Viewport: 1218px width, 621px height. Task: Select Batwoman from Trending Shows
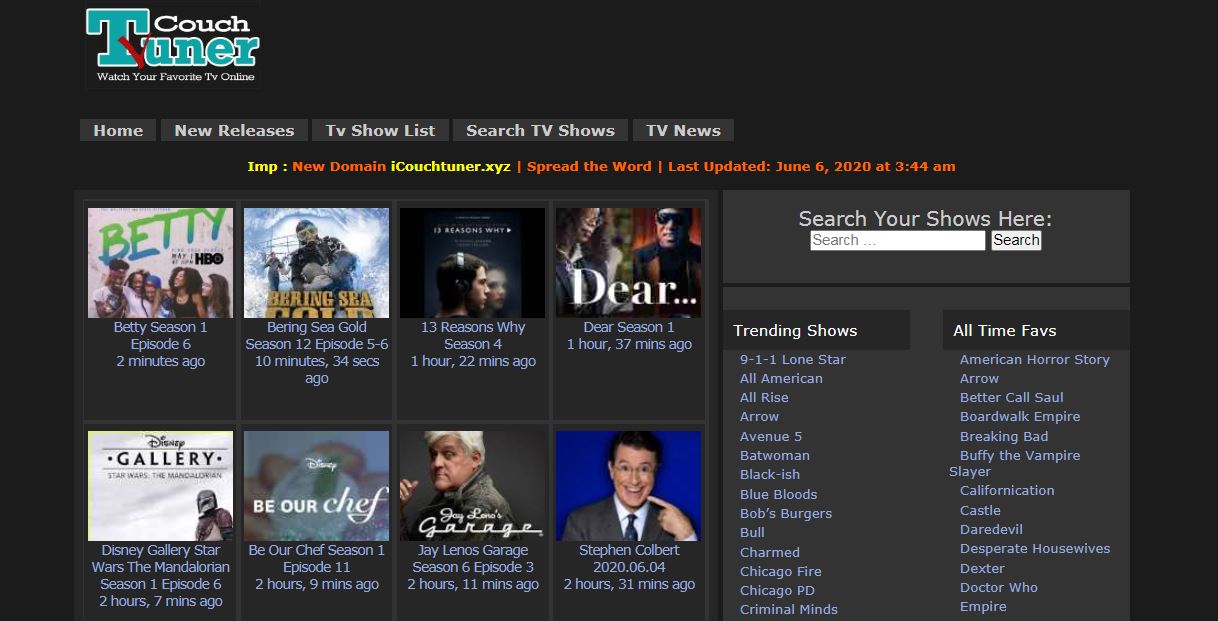point(775,455)
